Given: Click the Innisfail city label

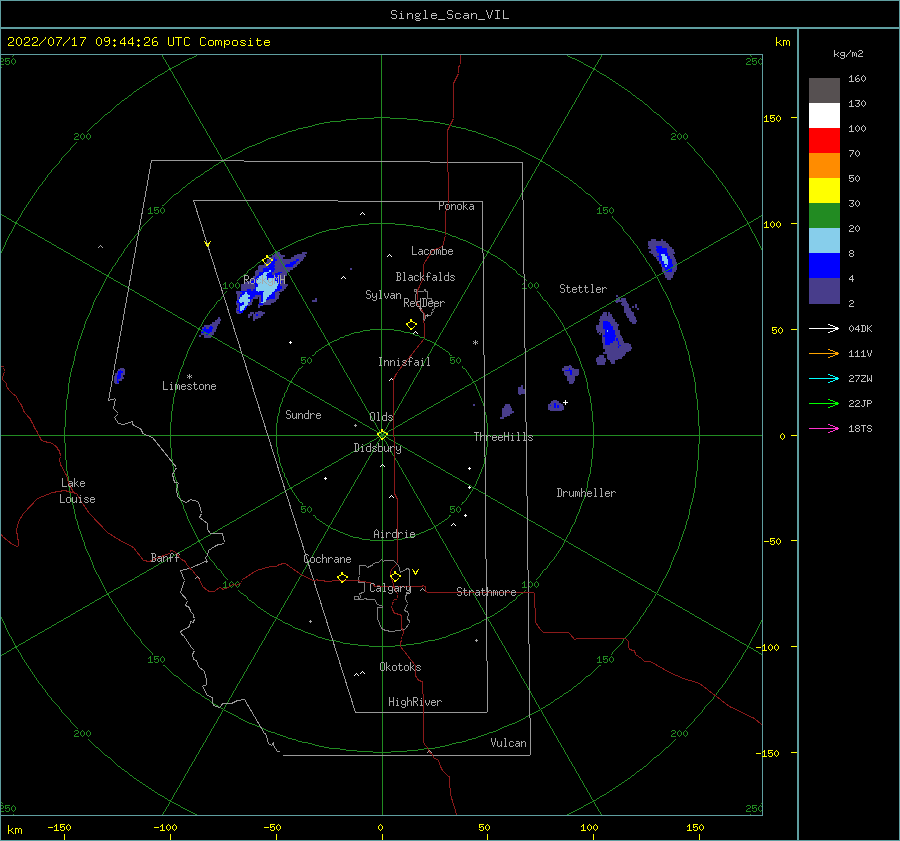Looking at the screenshot, I should point(404,362).
